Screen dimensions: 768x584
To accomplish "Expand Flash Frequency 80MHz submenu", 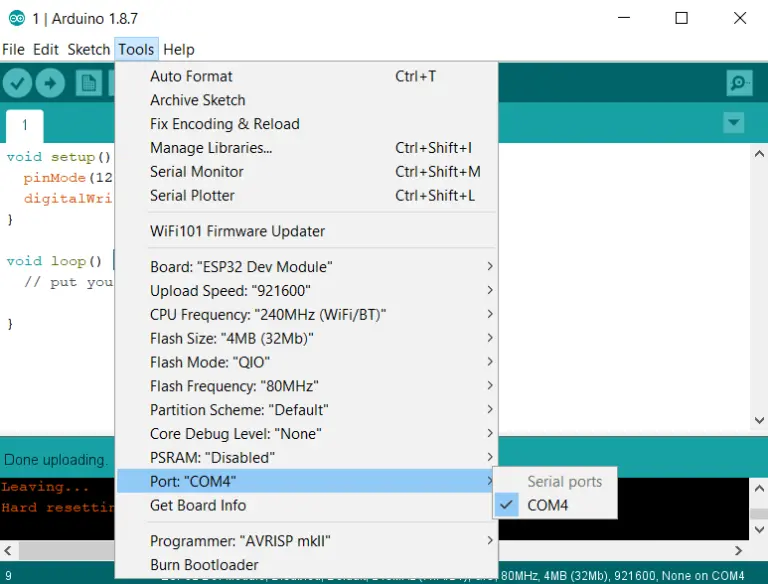I will (307, 386).
